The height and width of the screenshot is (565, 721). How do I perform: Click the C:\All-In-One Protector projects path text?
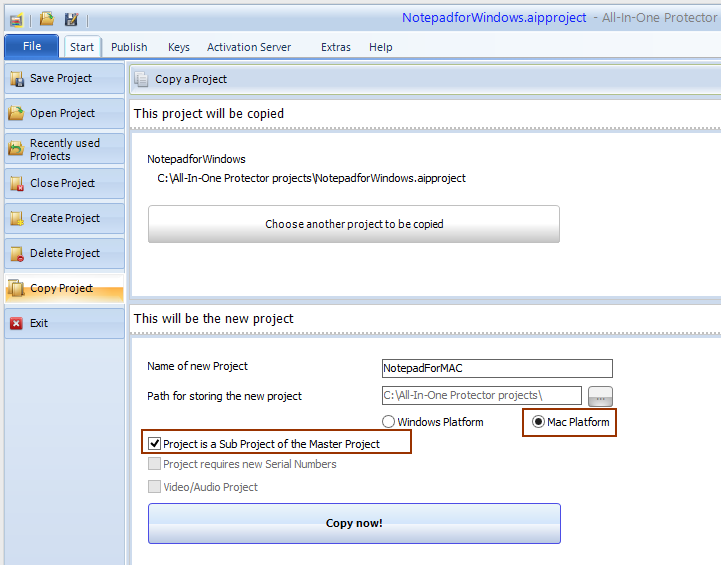click(x=311, y=178)
